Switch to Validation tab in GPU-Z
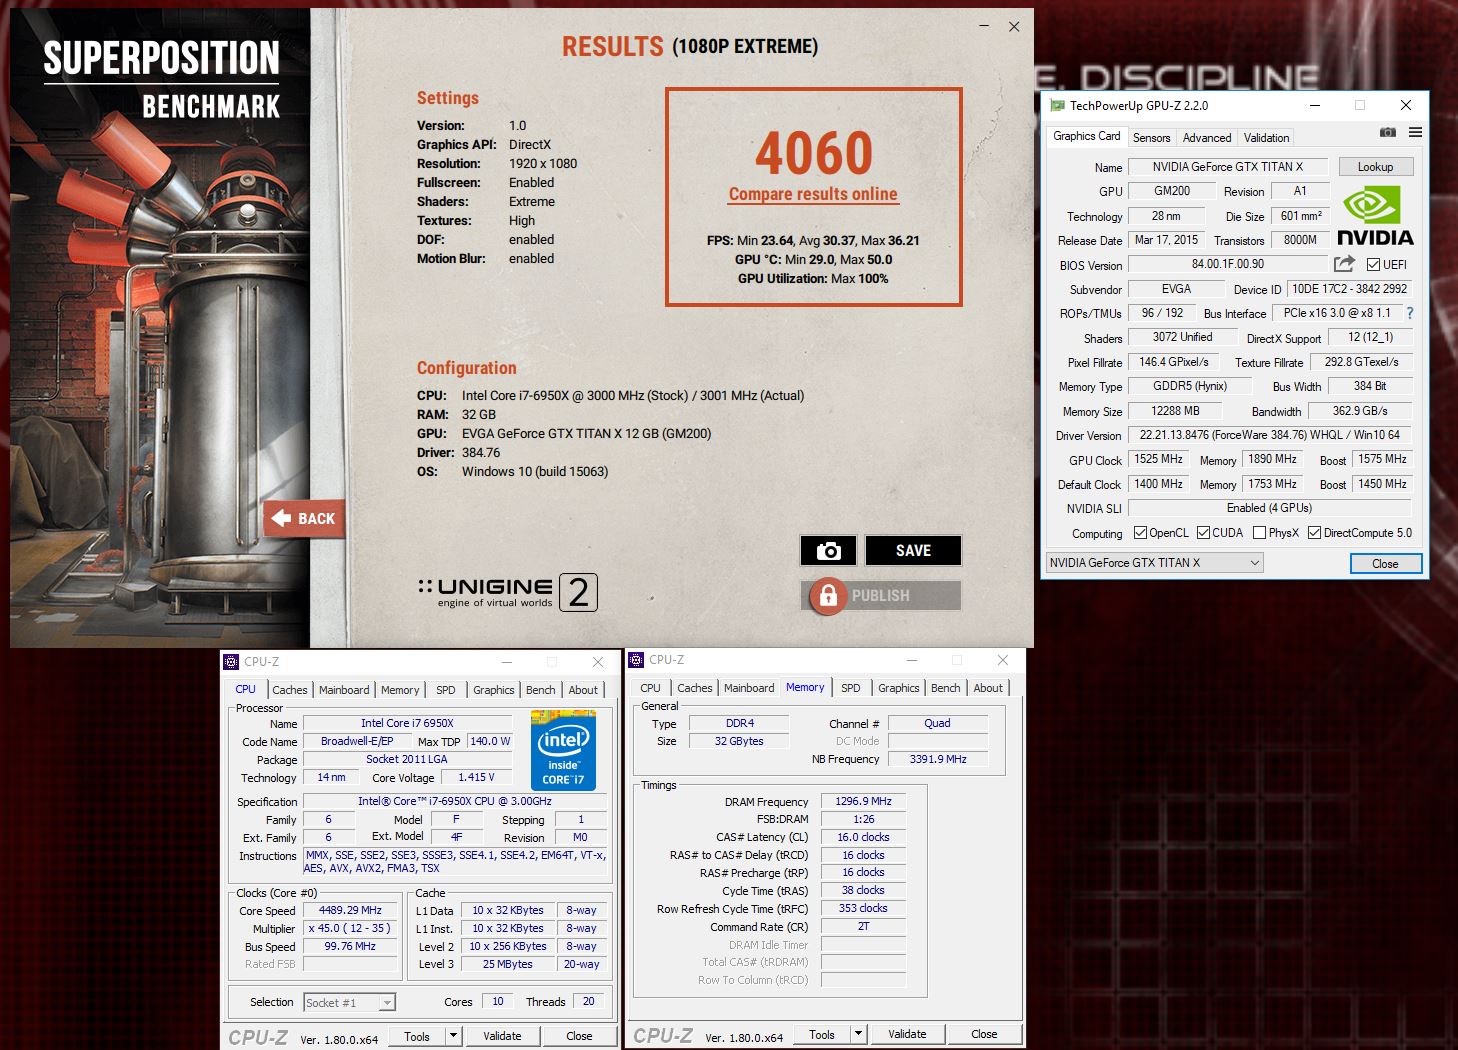This screenshot has width=1458, height=1050. tap(1266, 138)
